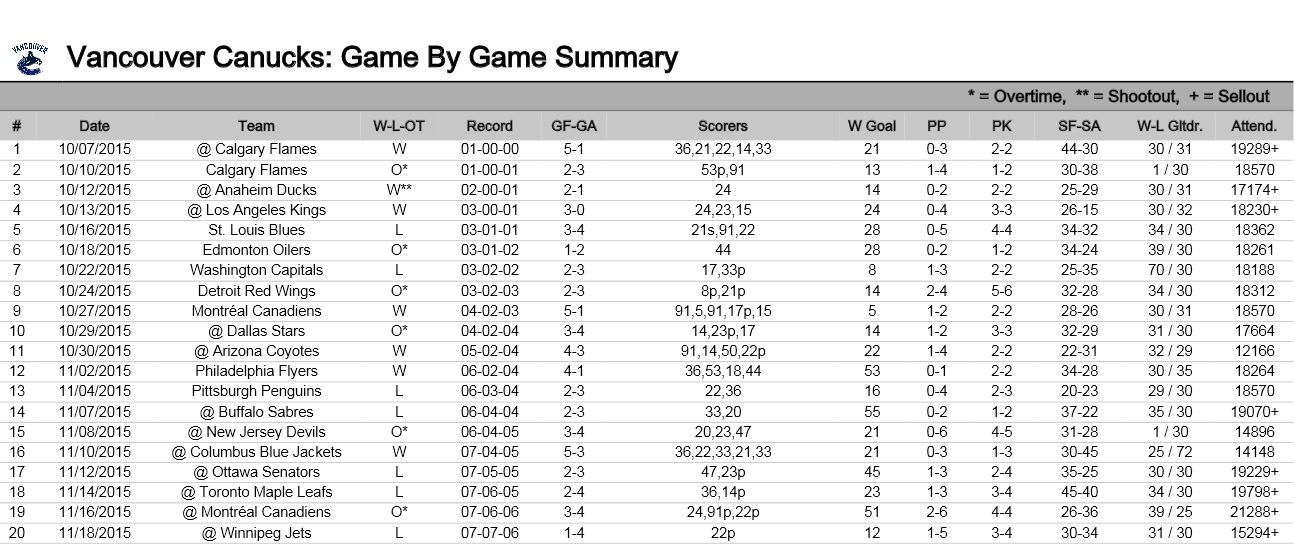Select the Attend. column header
The image size is (1295, 547).
(x=1254, y=126)
